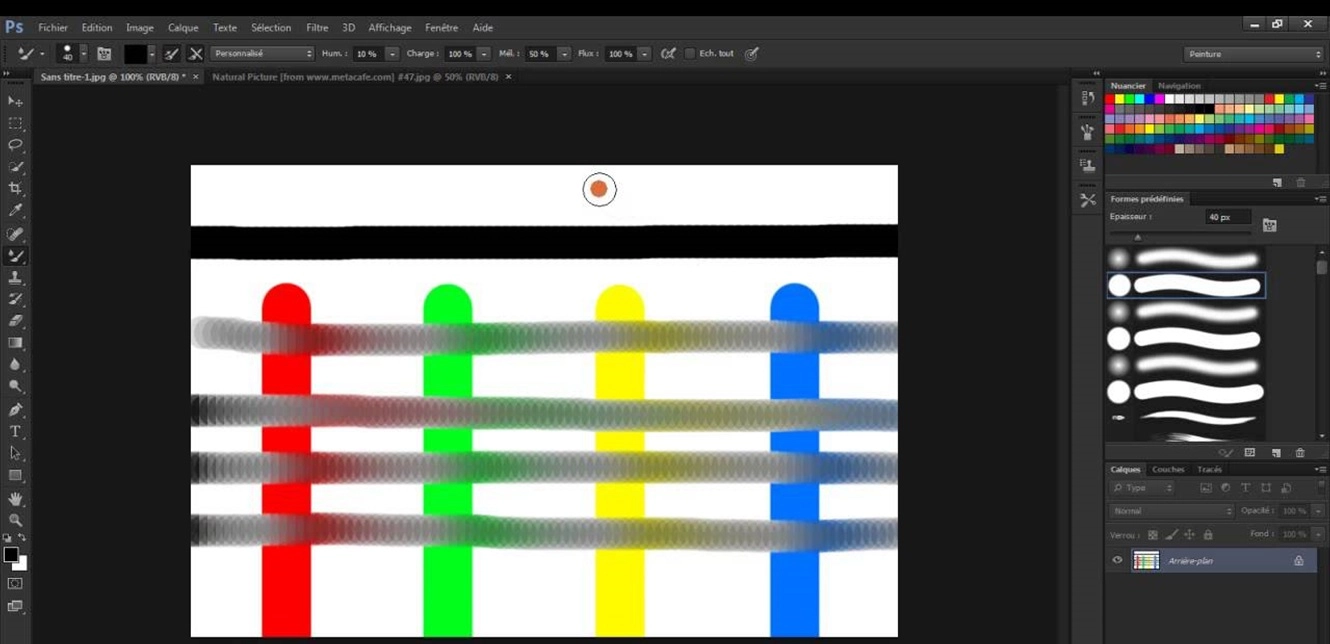
Task: Open the Filtre menu
Action: tap(317, 28)
